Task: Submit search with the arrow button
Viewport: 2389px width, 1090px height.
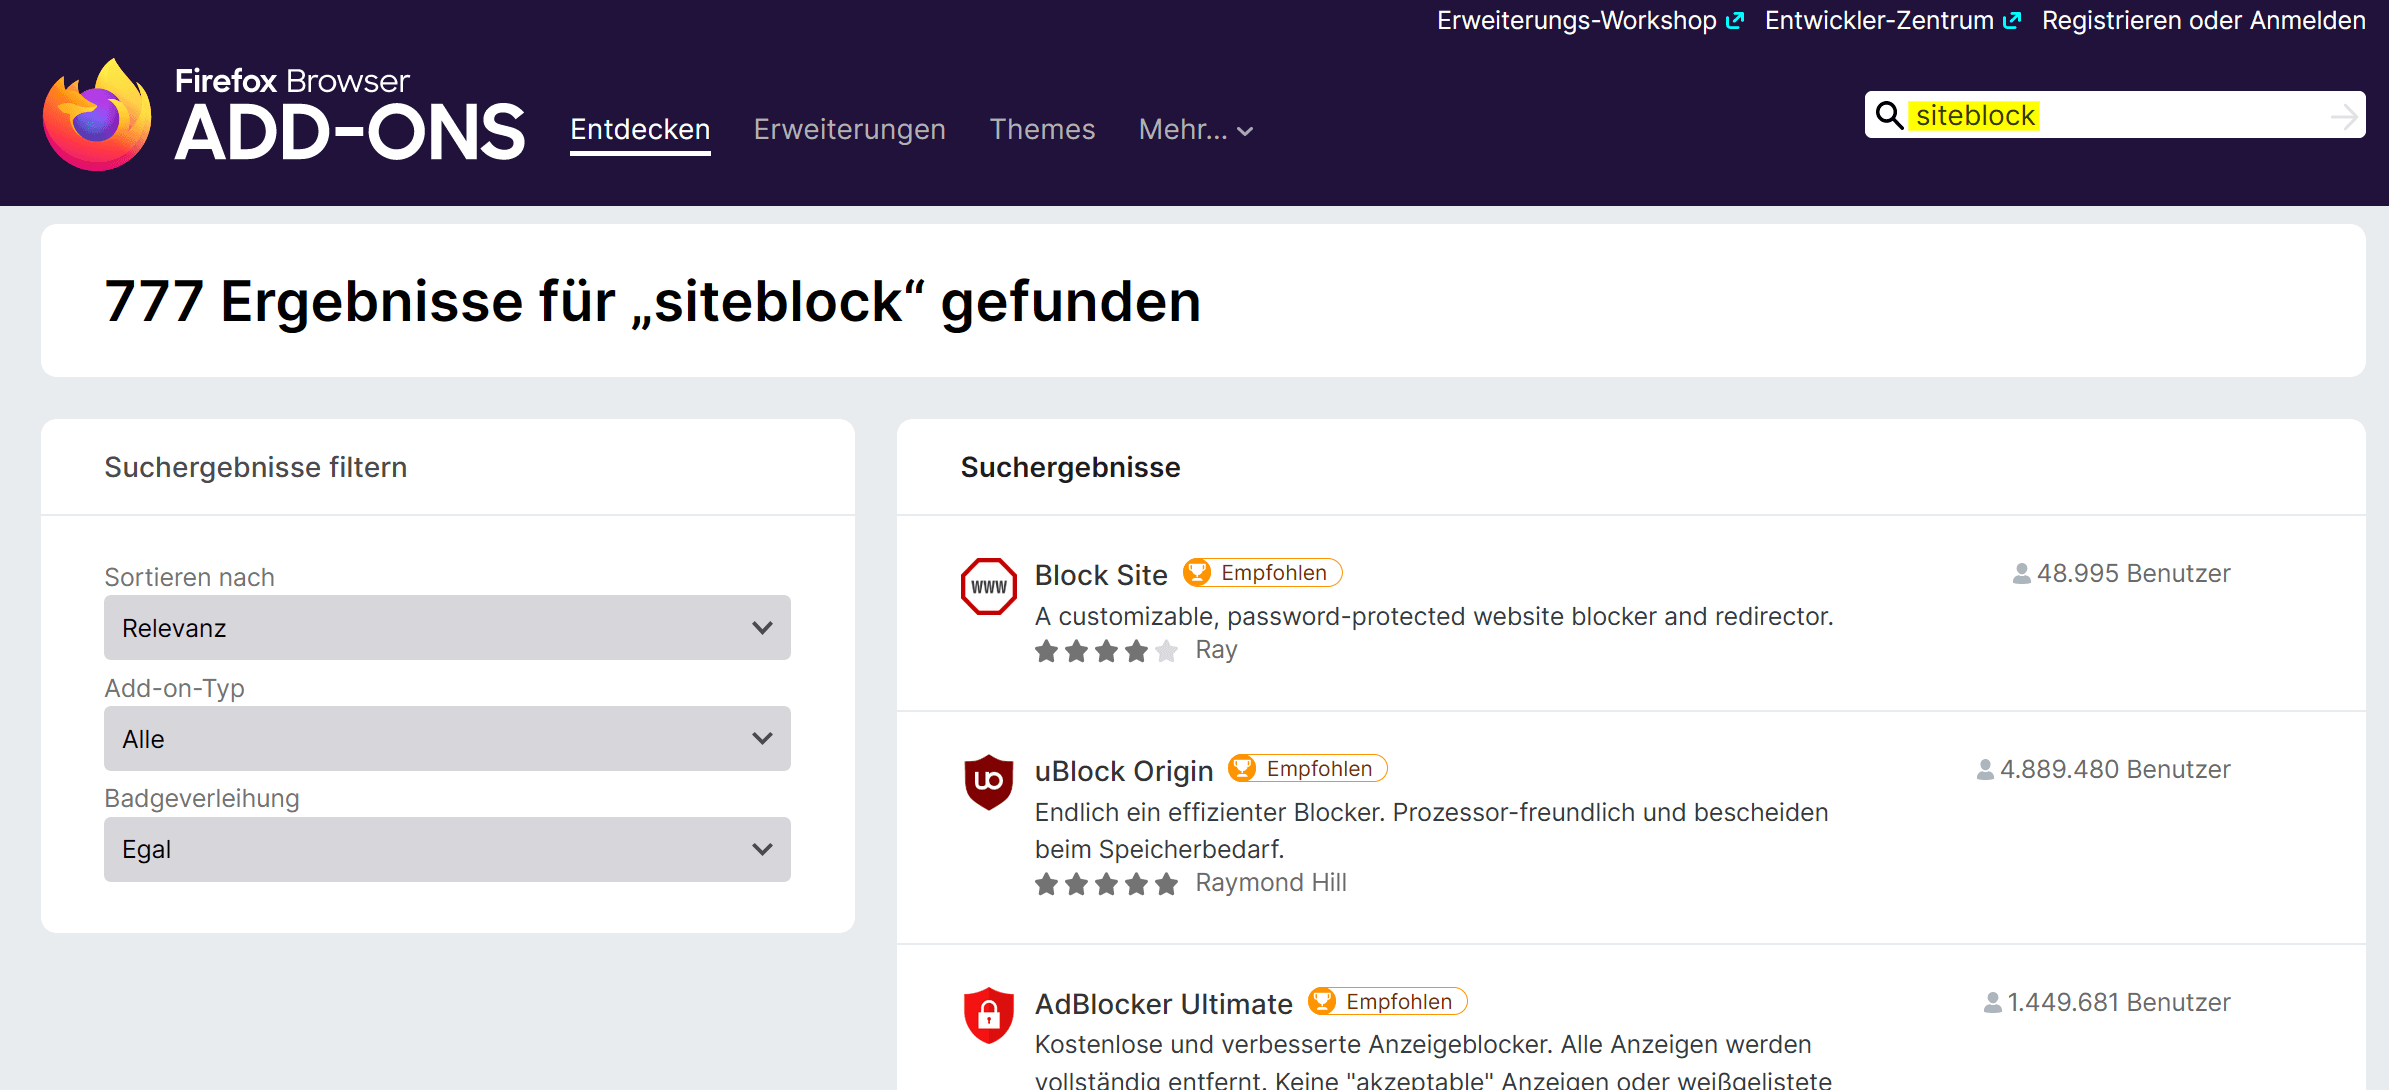Action: pos(2344,117)
